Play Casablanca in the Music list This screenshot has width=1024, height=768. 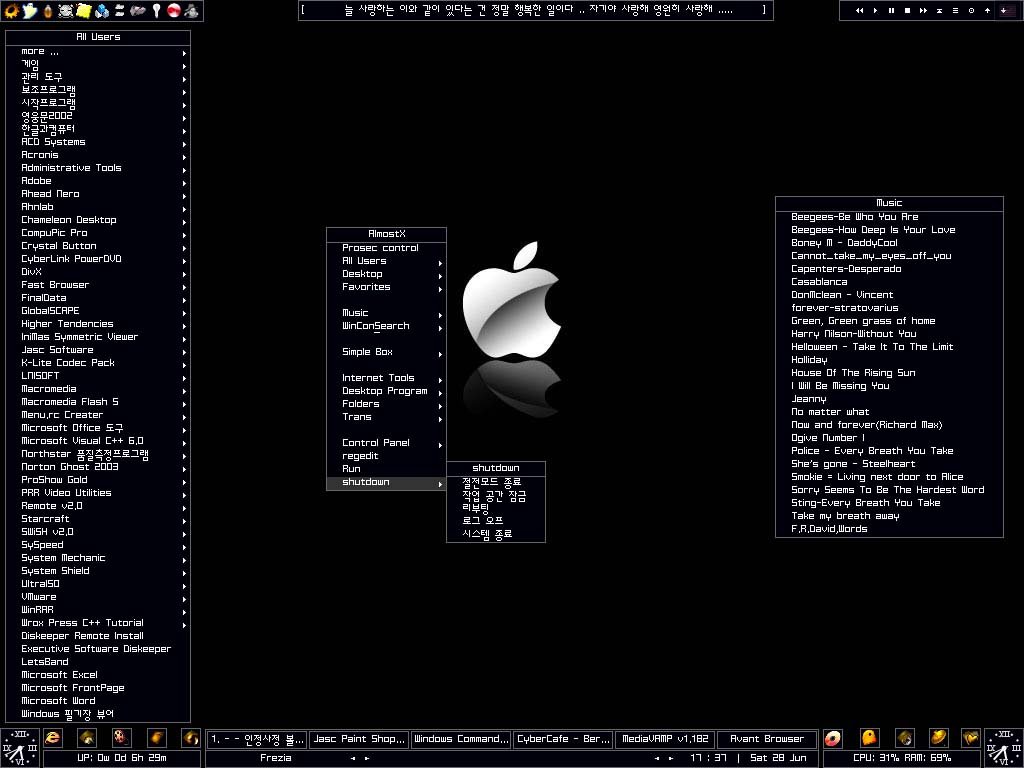889,282
